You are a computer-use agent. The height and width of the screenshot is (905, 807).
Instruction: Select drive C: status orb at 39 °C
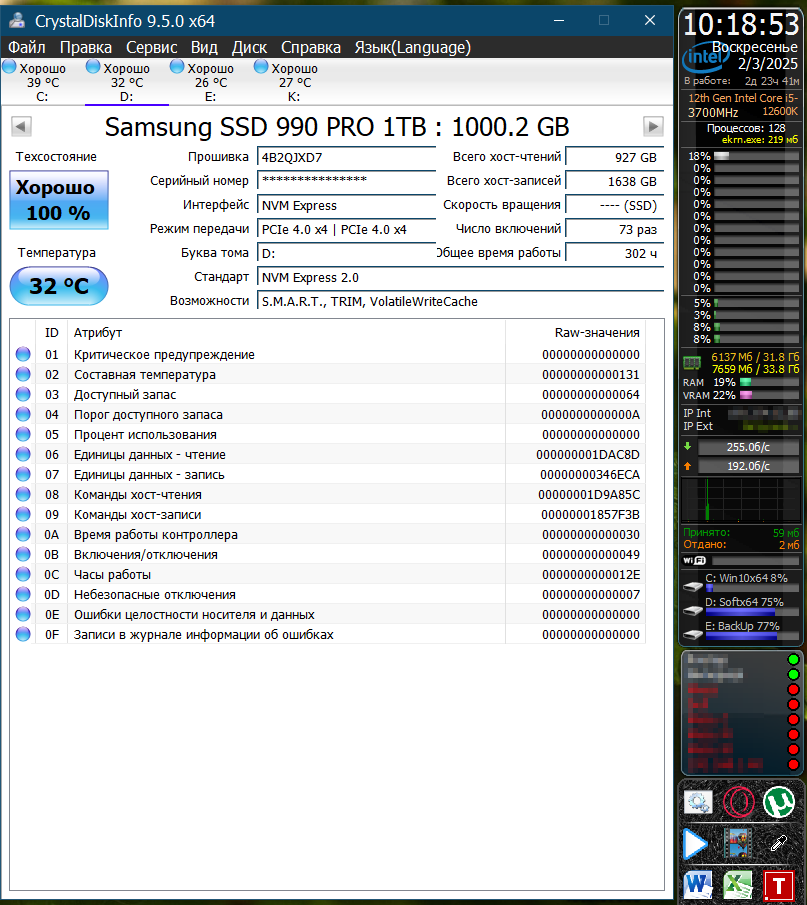(x=9, y=67)
